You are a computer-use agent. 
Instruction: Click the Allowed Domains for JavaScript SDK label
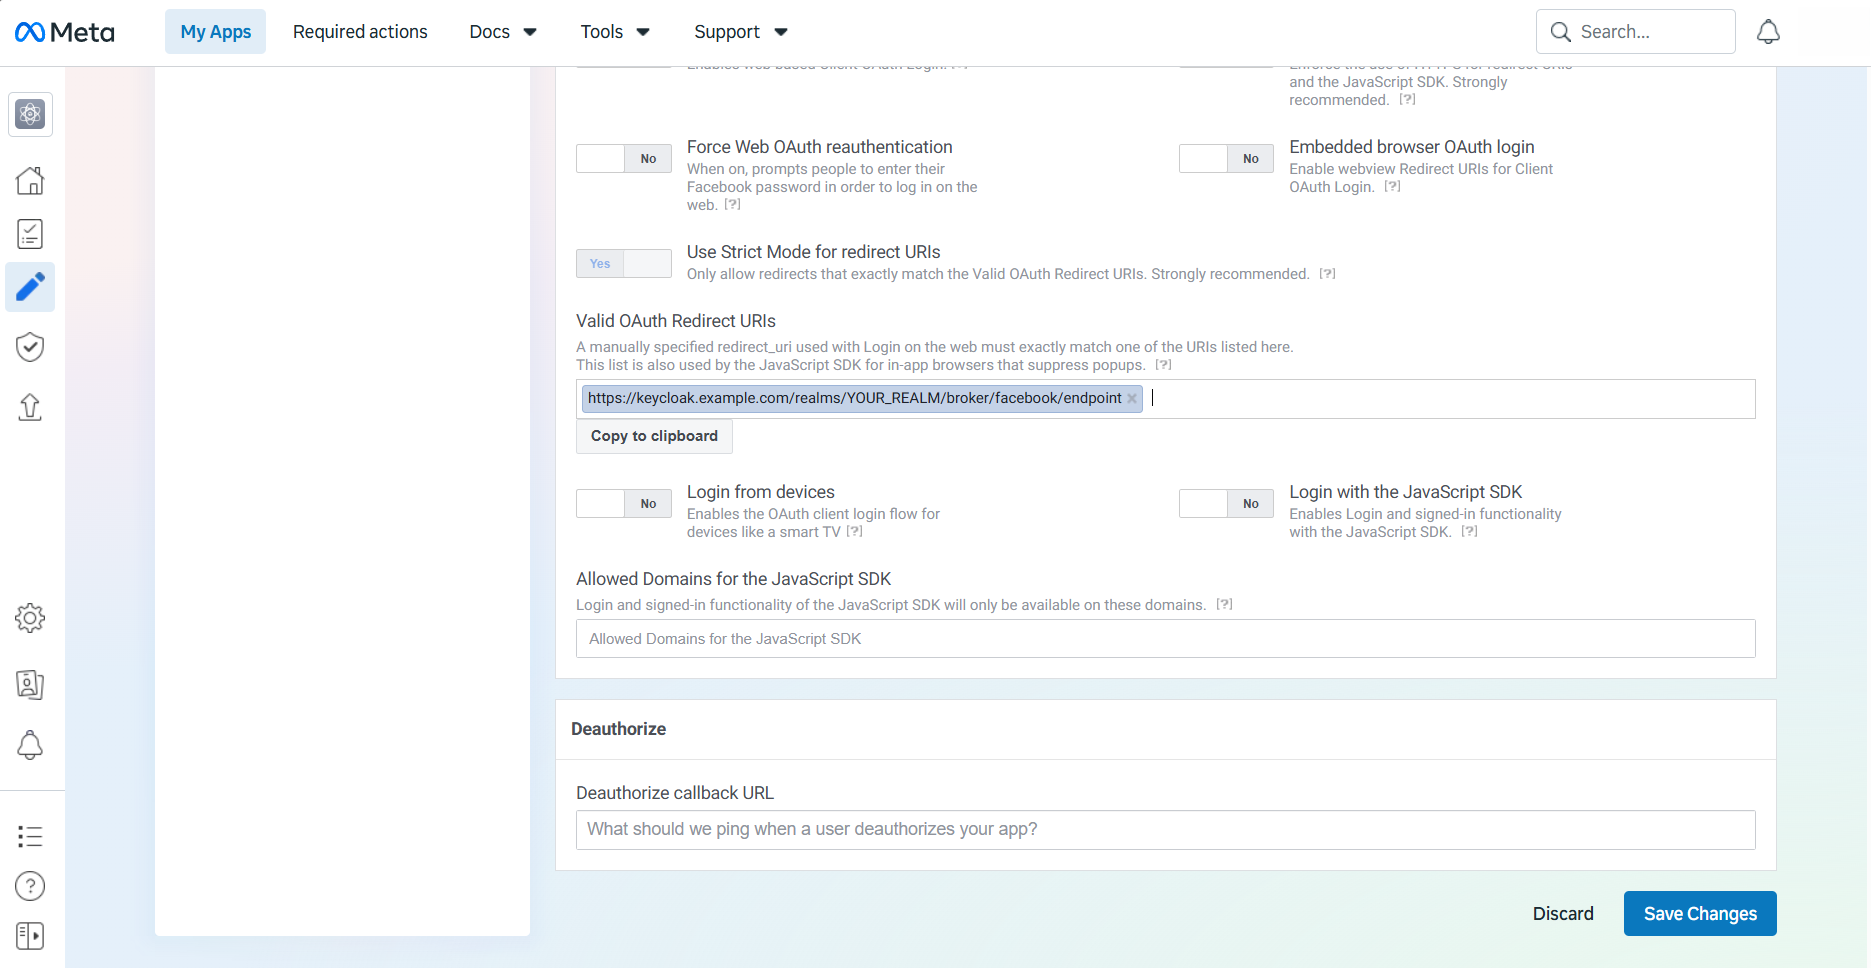point(733,579)
